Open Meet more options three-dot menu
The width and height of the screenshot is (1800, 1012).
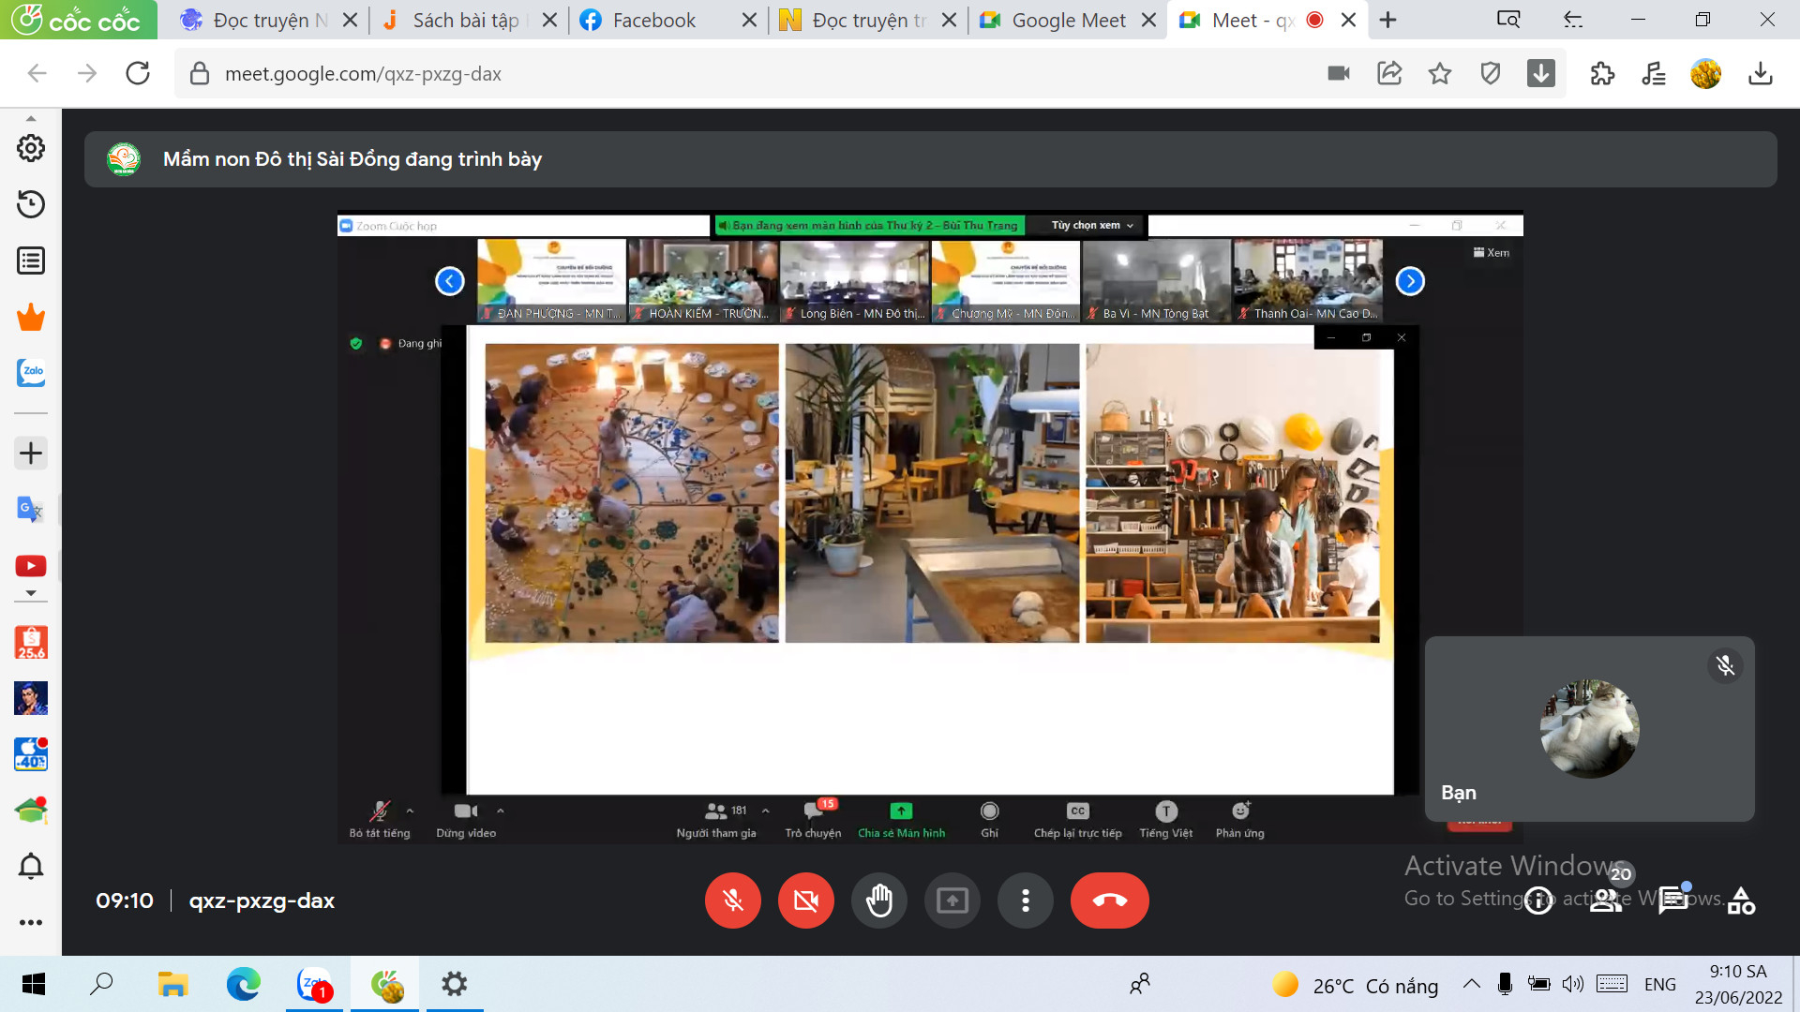tap(1025, 900)
